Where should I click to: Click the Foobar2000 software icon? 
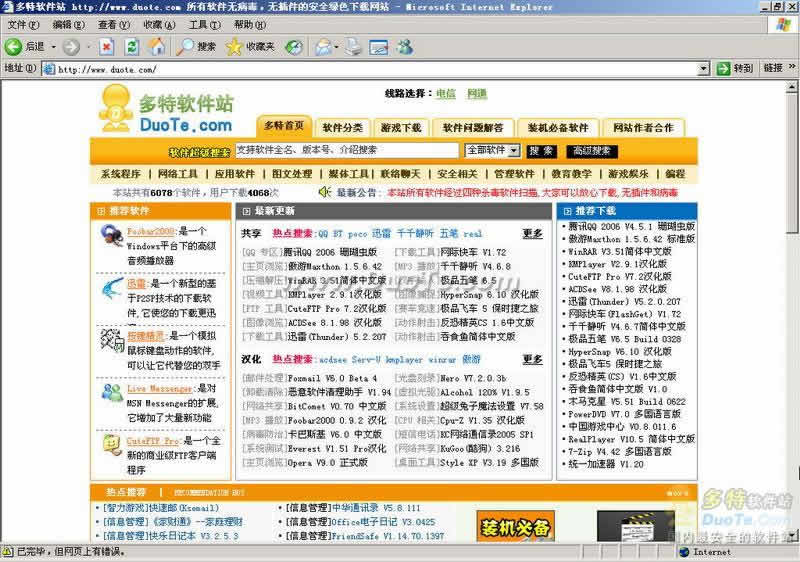click(x=112, y=238)
